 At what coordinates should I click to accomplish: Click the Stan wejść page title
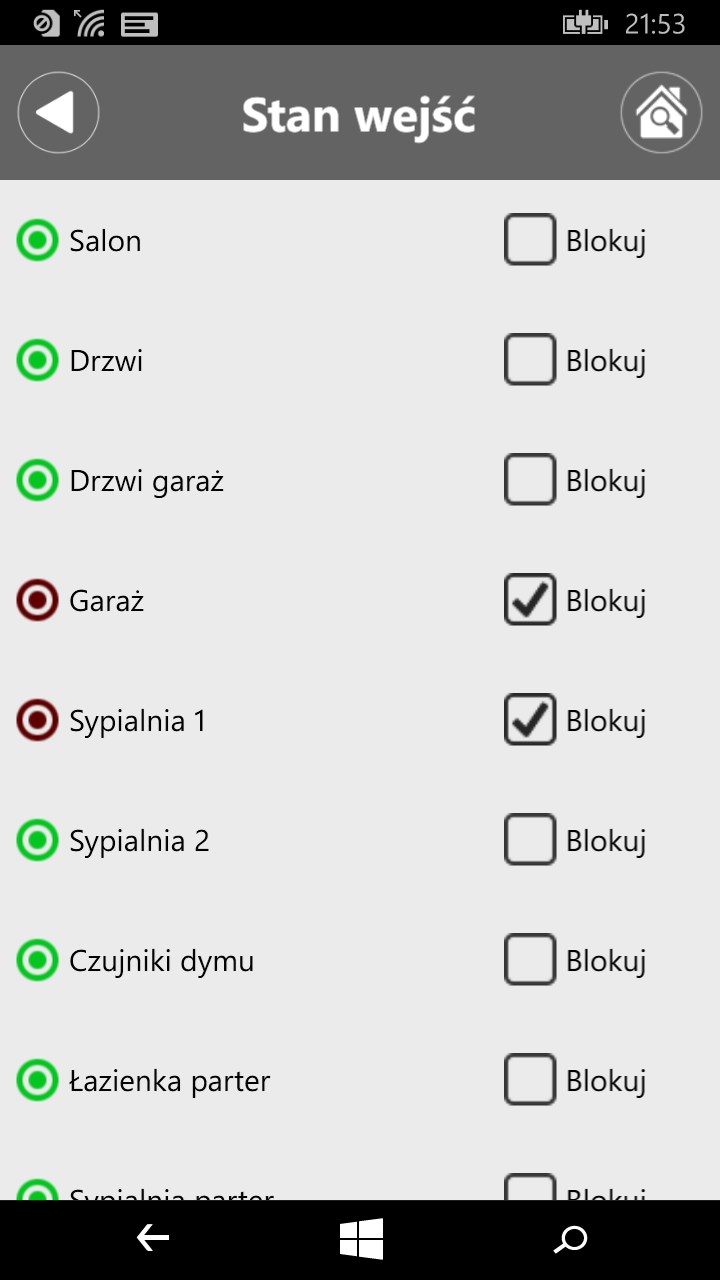click(x=358, y=115)
